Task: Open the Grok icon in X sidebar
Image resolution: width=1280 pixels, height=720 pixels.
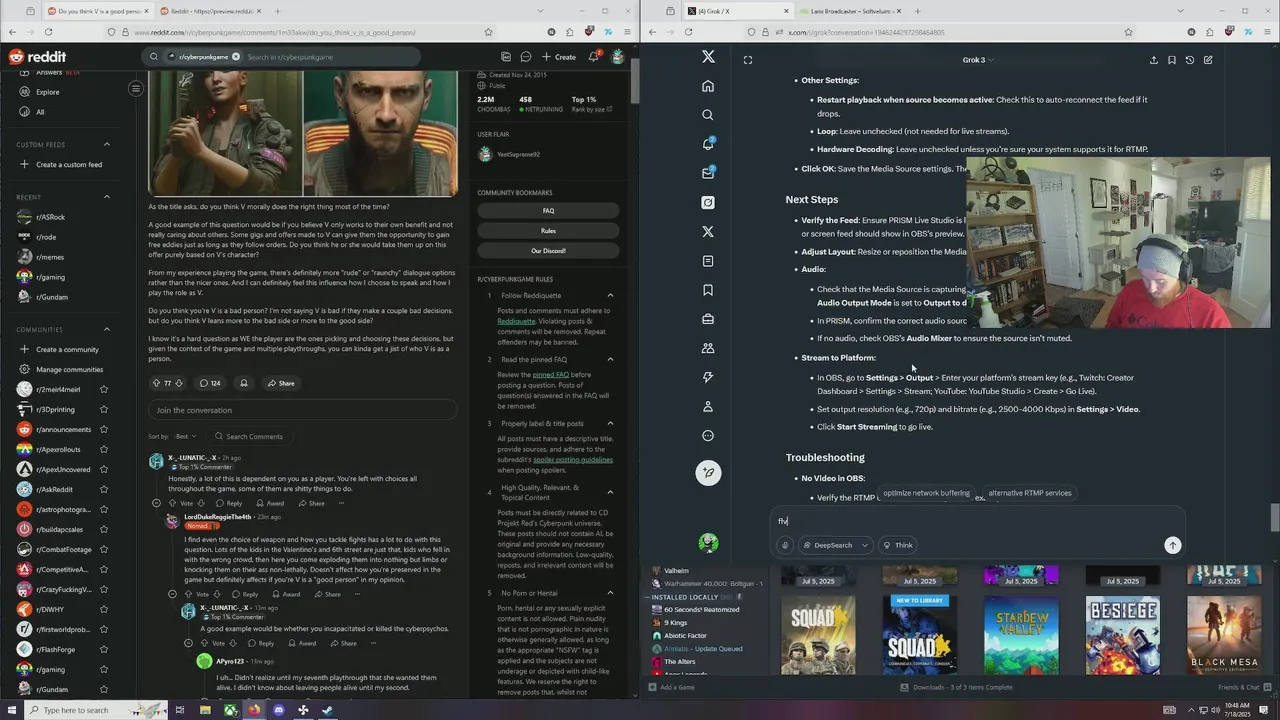Action: click(x=708, y=202)
